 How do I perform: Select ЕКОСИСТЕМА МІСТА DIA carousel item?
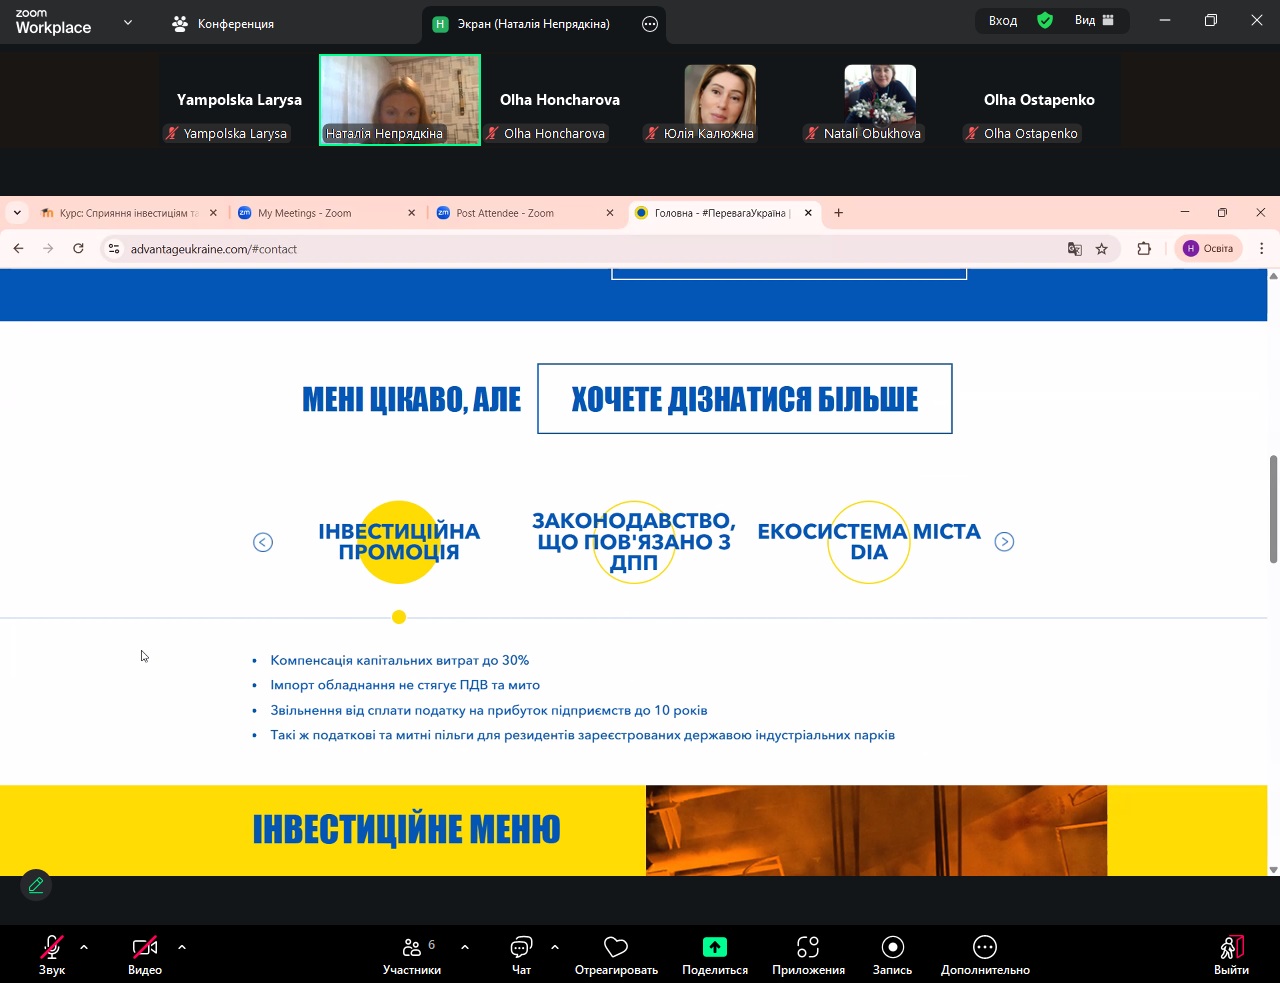click(868, 542)
